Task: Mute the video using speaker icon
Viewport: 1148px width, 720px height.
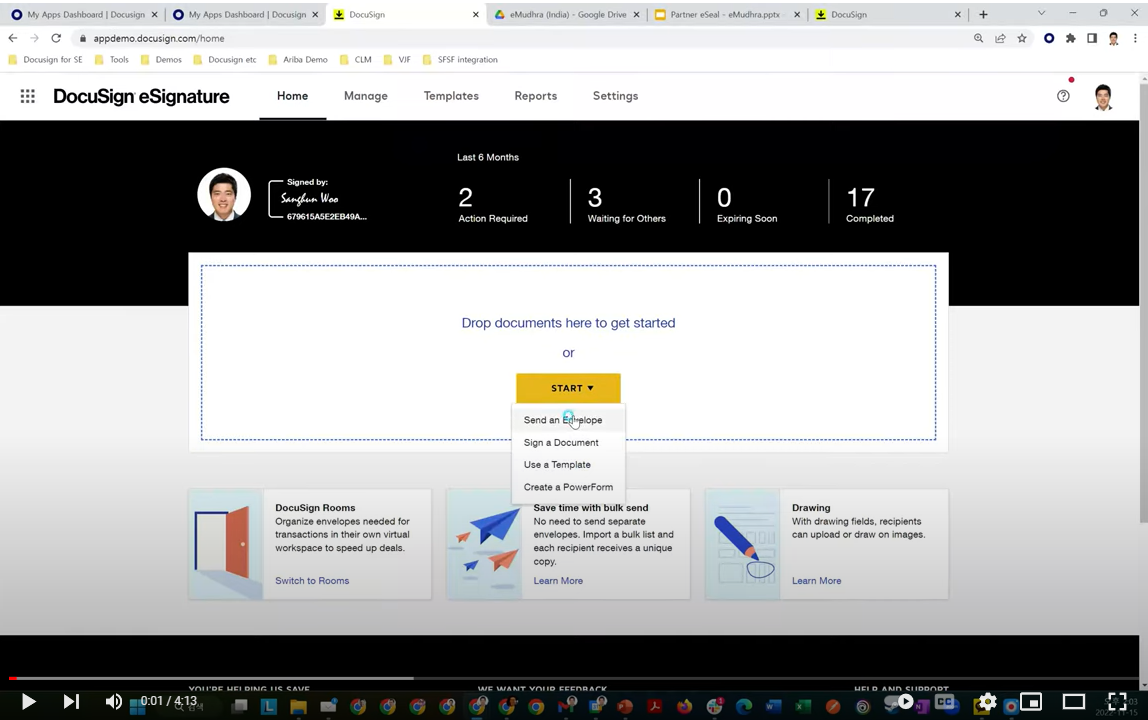Action: pyautogui.click(x=114, y=702)
